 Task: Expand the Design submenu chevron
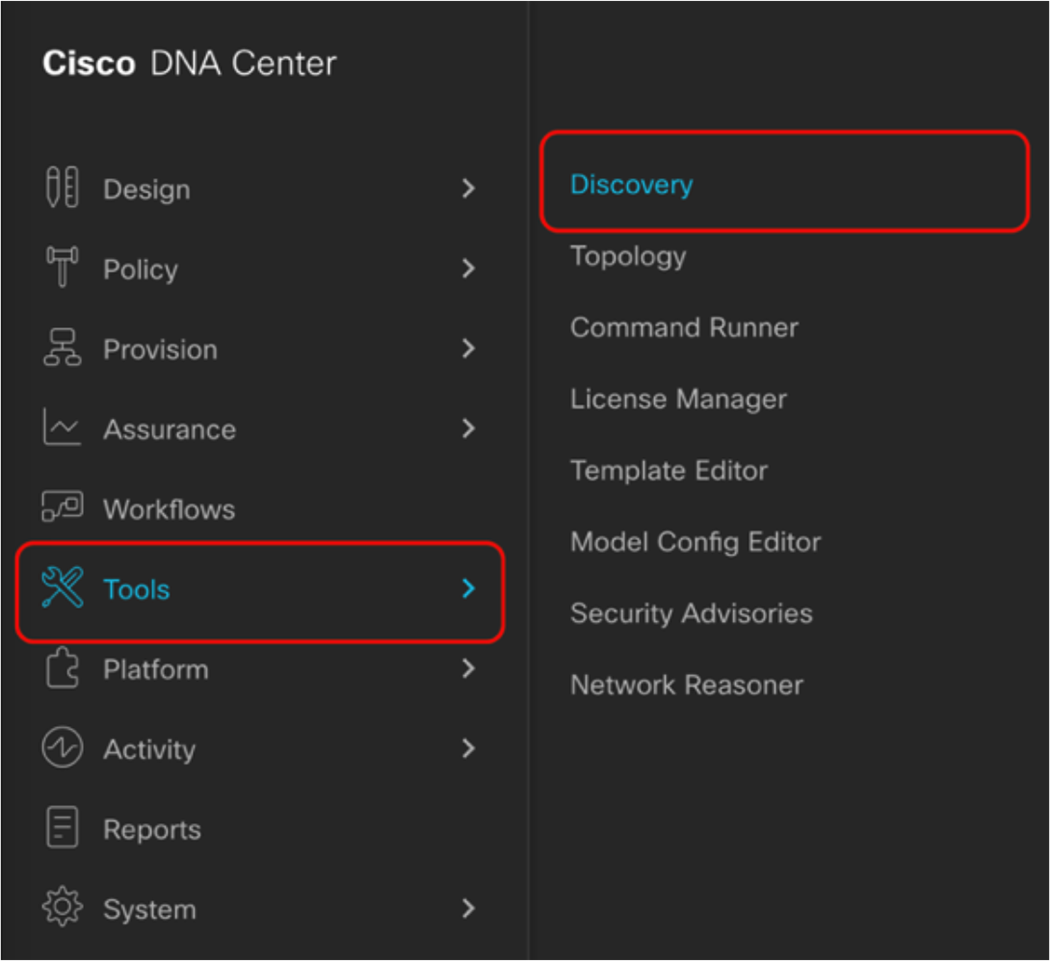point(469,188)
